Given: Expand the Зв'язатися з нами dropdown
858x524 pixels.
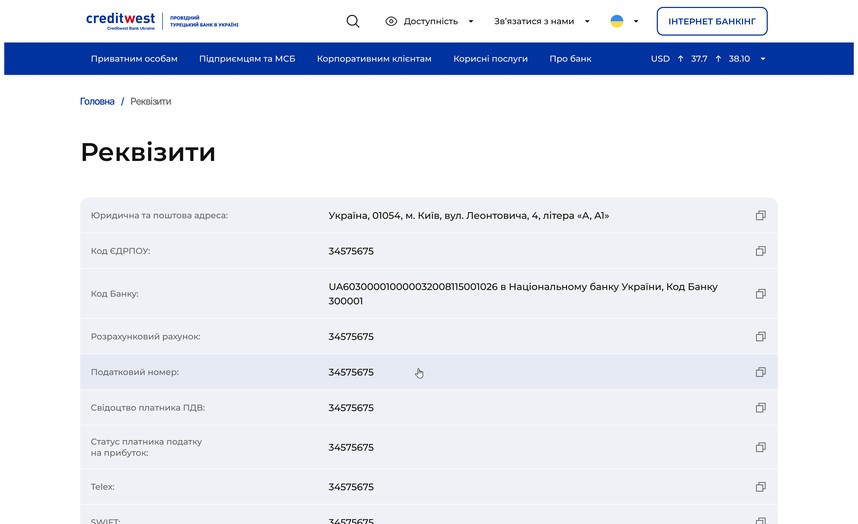Looking at the screenshot, I should (x=587, y=21).
